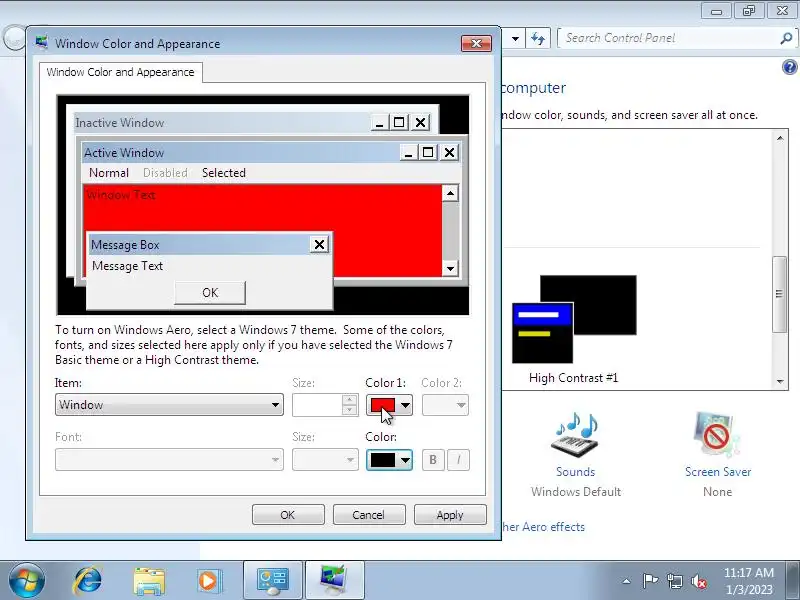Screen dimensions: 800x600
Task: Open the taskbar clock showing 11:17 AM
Action: [x=749, y=581]
